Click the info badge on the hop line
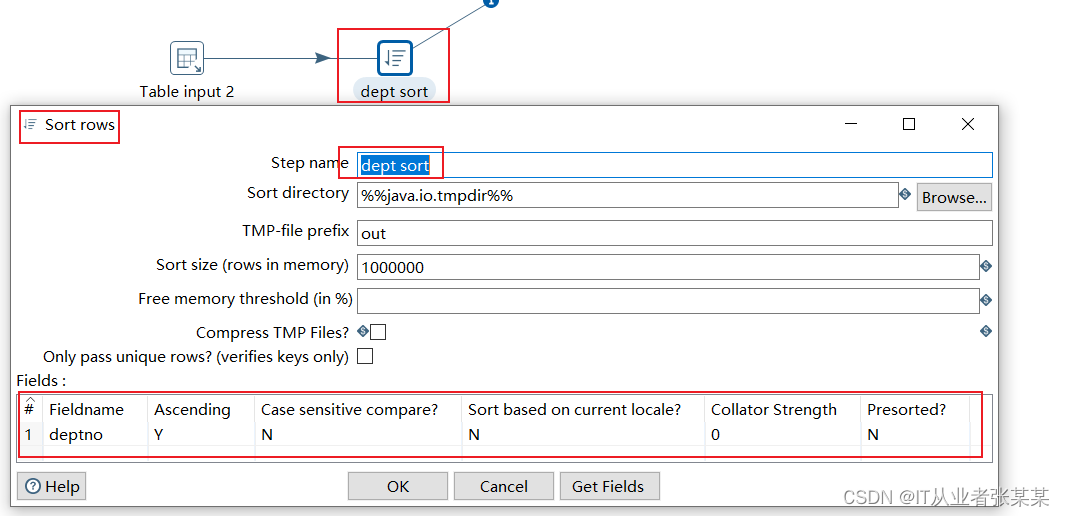The width and height of the screenshot is (1065, 516). tap(491, 3)
